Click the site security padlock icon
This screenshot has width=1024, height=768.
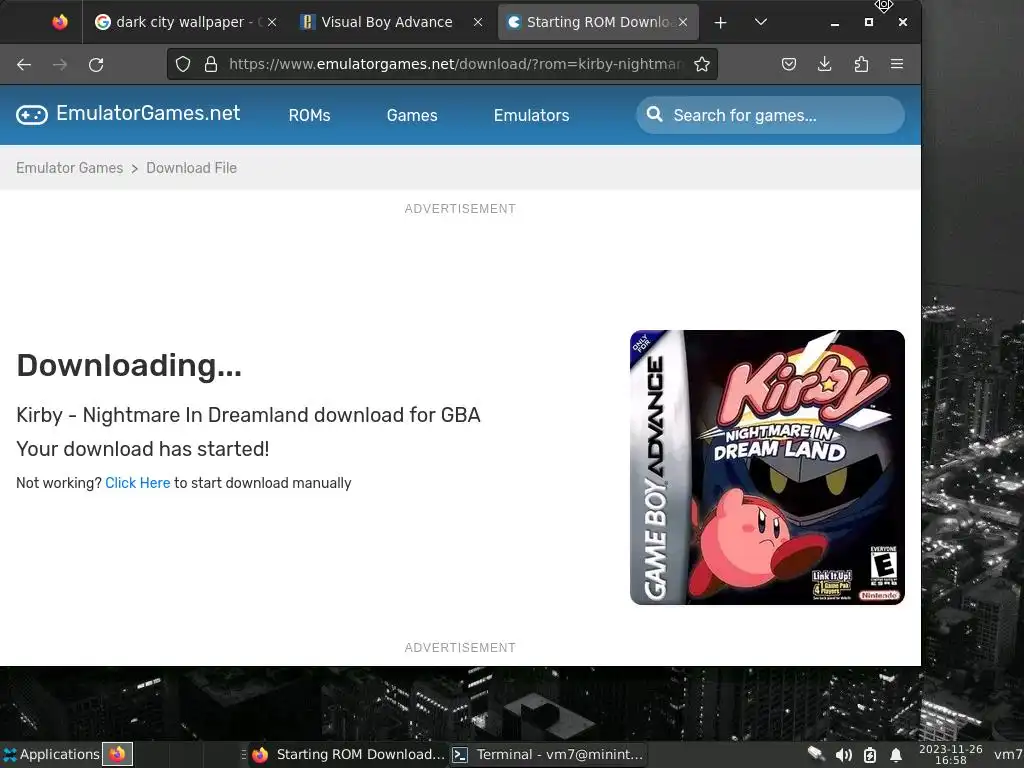(210, 64)
